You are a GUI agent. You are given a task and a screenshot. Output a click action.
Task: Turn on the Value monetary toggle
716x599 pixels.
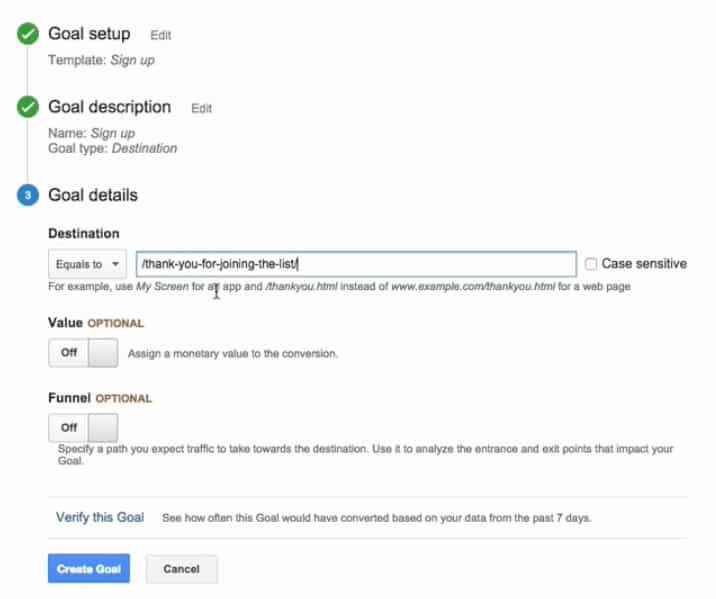[x=83, y=353]
